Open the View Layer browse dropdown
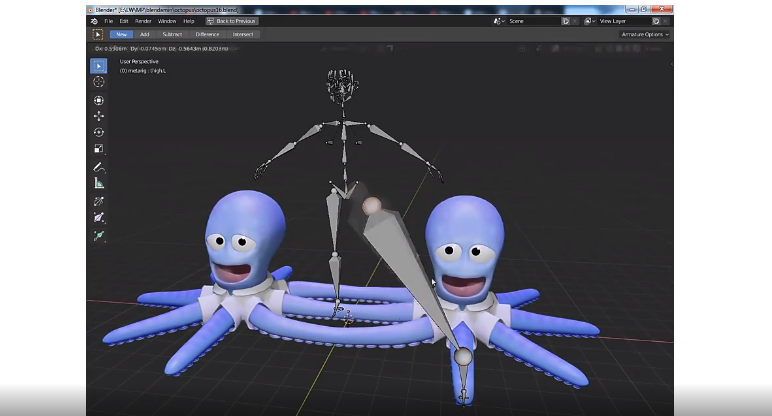 (591, 20)
